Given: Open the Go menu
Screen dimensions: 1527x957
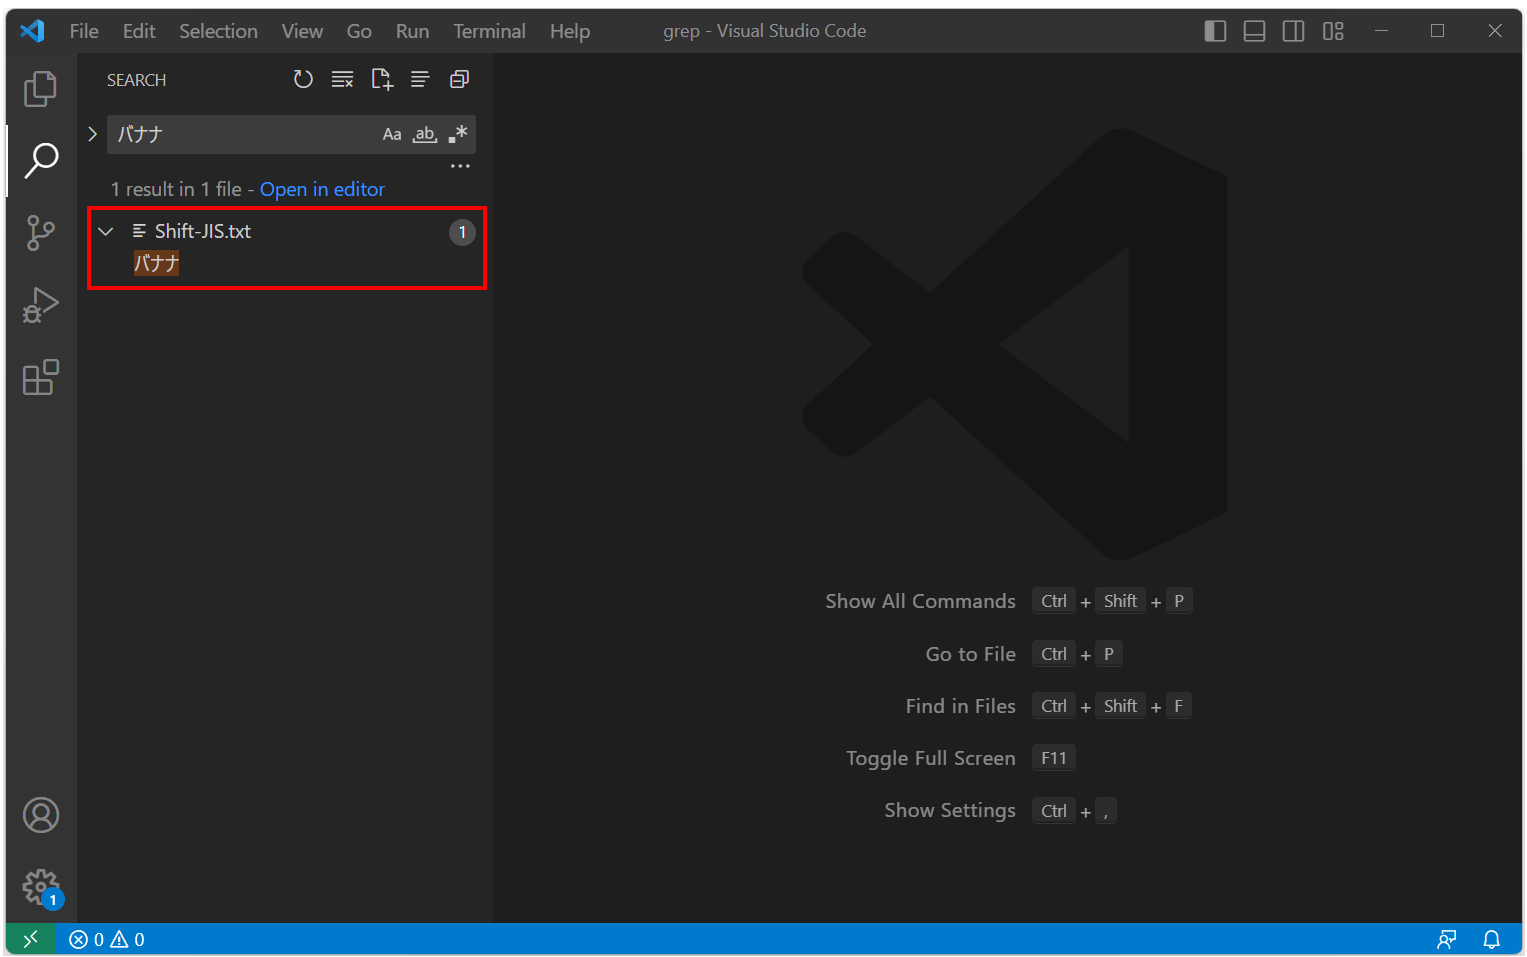Looking at the screenshot, I should (359, 30).
